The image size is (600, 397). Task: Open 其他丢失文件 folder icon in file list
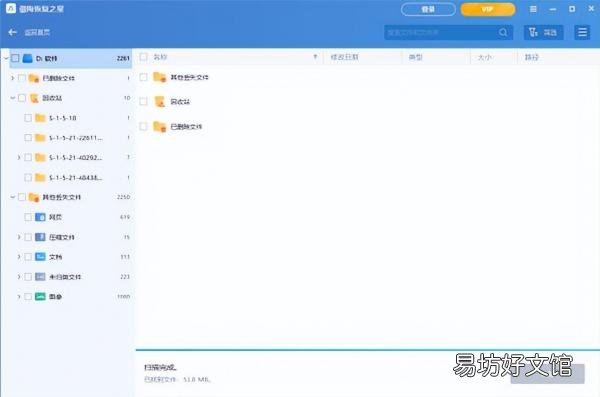pos(160,77)
